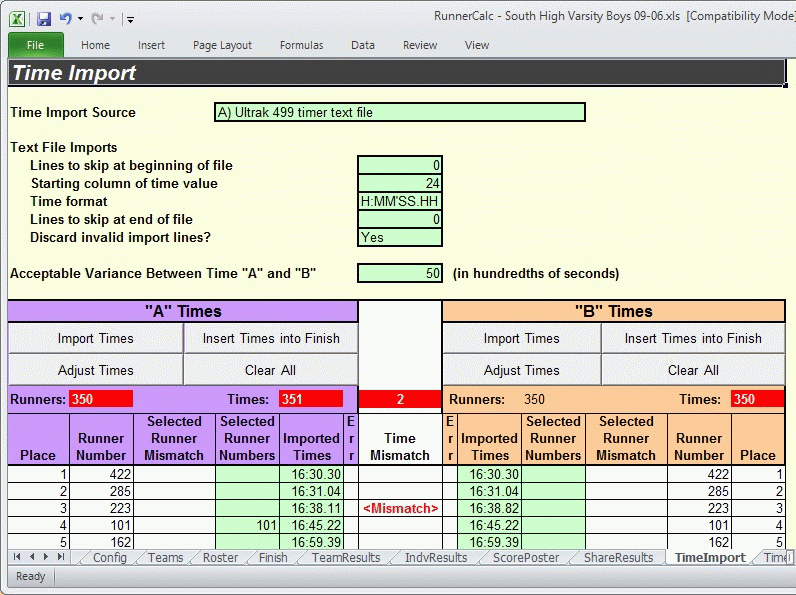
Task: Switch to the Roster sheet tab
Action: tap(220, 557)
